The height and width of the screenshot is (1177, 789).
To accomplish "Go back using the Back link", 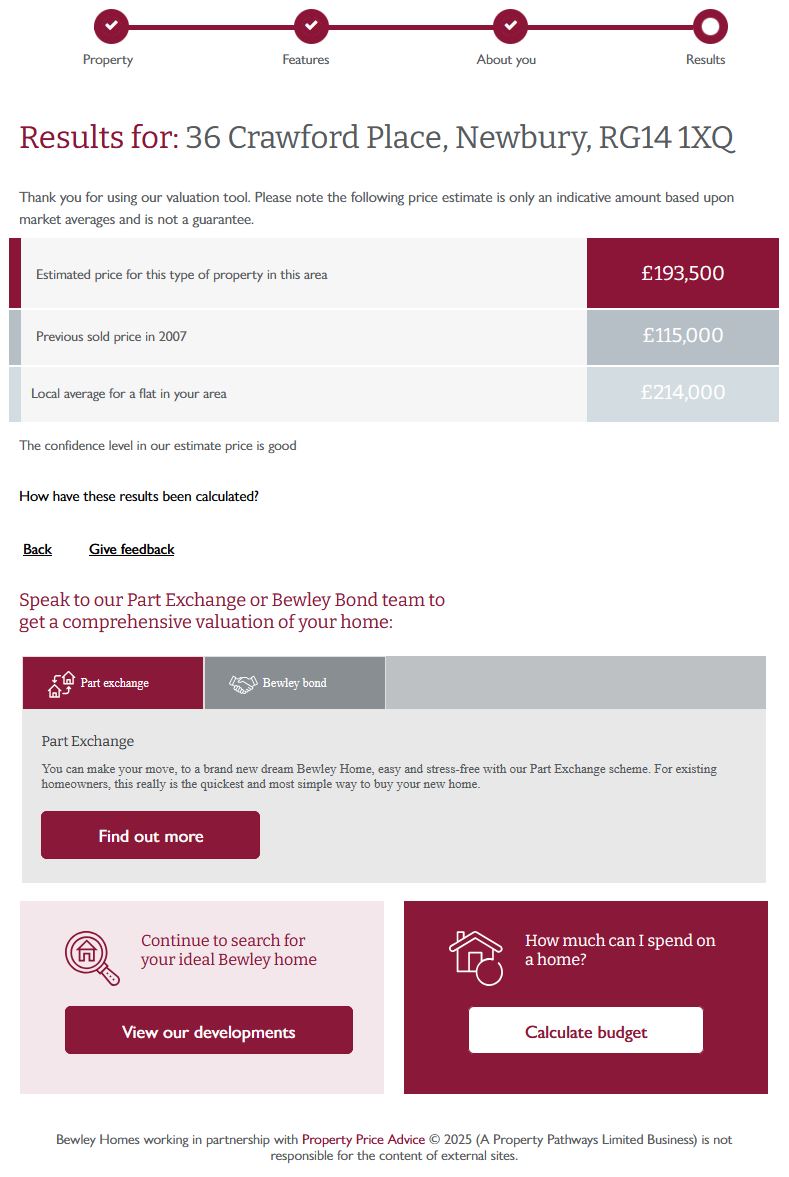I will click(38, 549).
